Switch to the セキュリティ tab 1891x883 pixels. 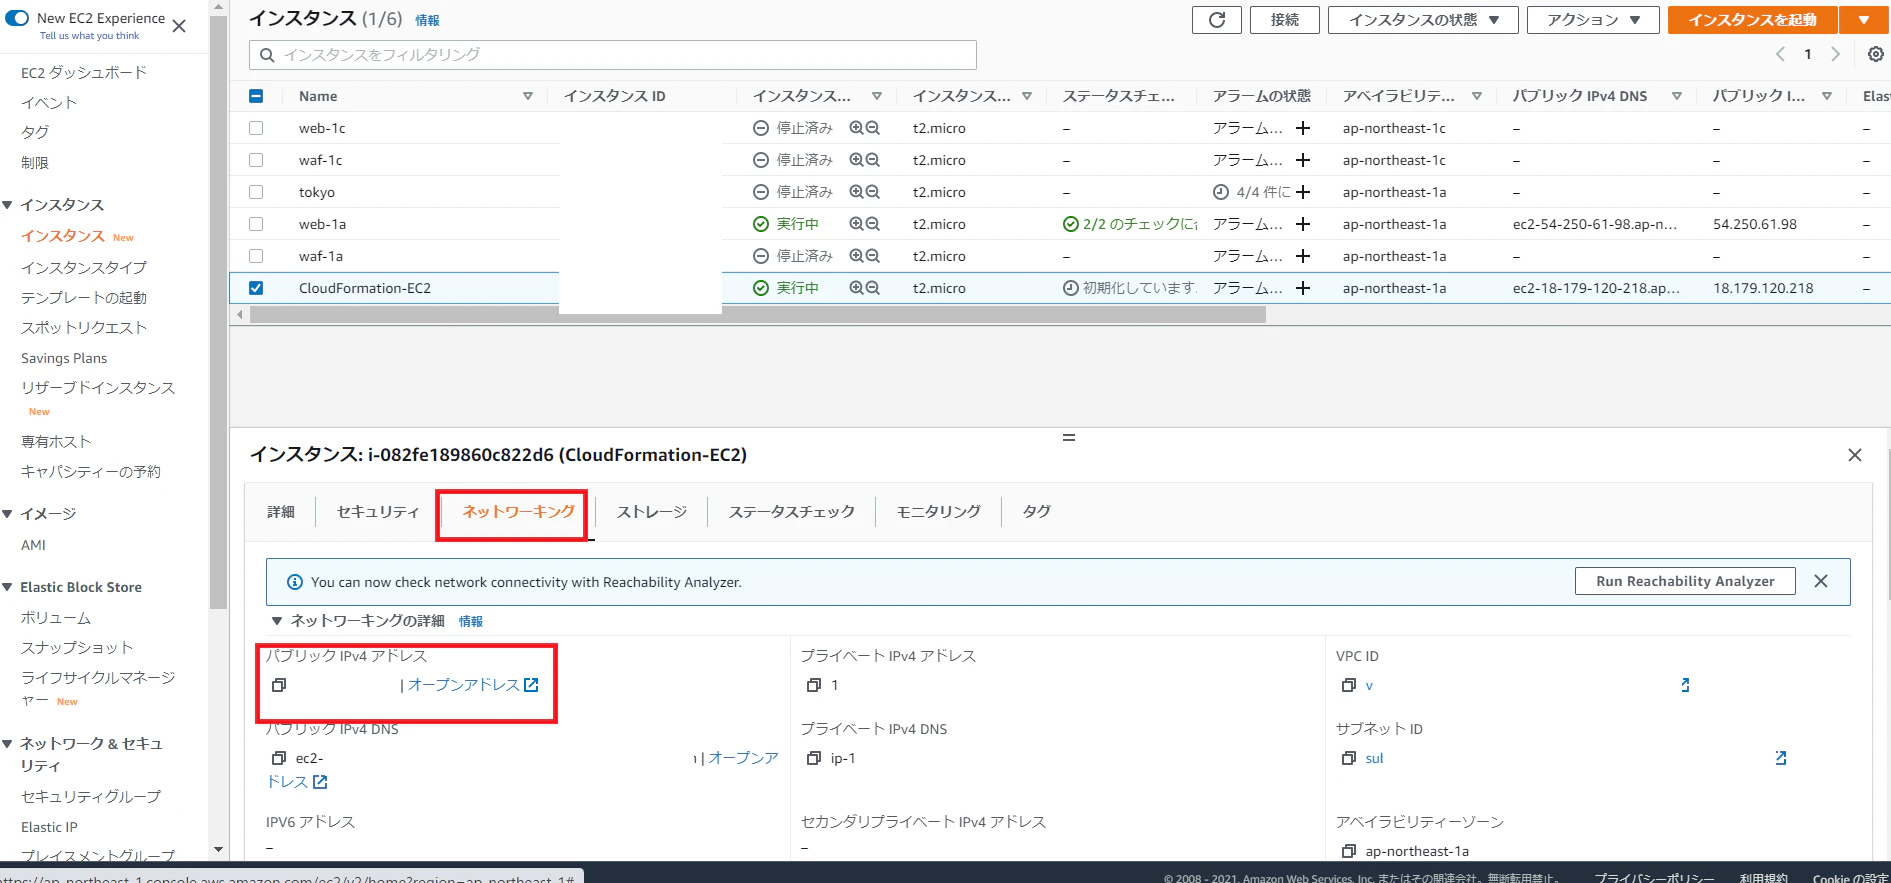[378, 512]
